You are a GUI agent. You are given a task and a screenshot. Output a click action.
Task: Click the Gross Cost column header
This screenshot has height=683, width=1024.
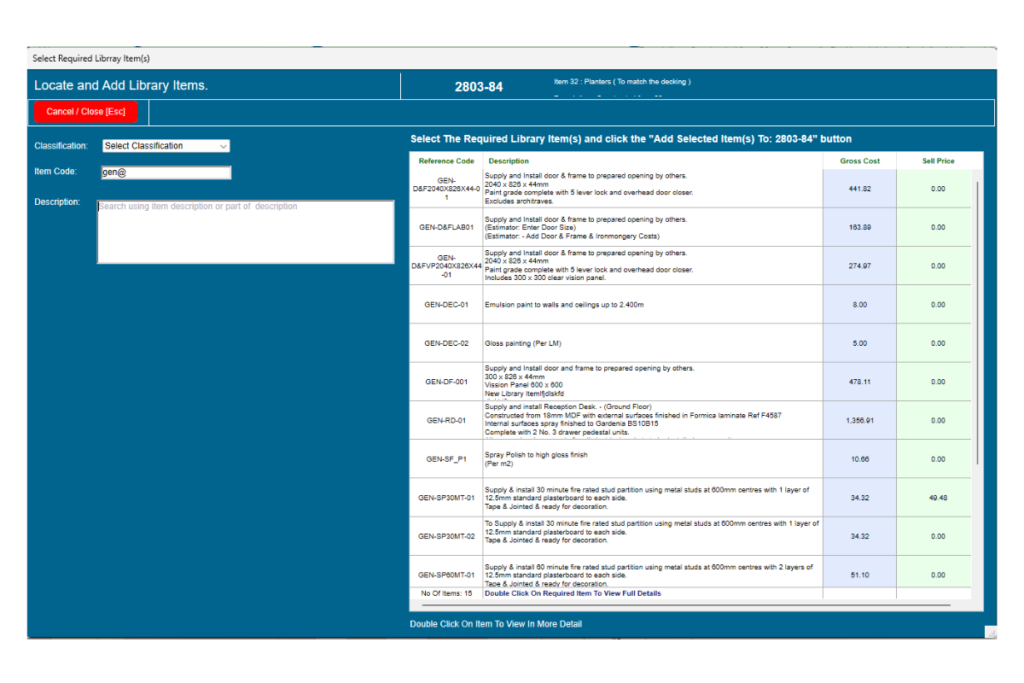coord(859,161)
